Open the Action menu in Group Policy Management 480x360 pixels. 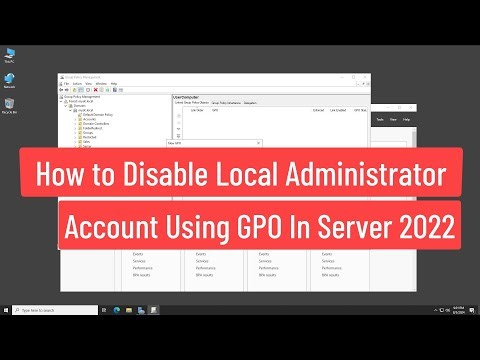[x=77, y=84]
